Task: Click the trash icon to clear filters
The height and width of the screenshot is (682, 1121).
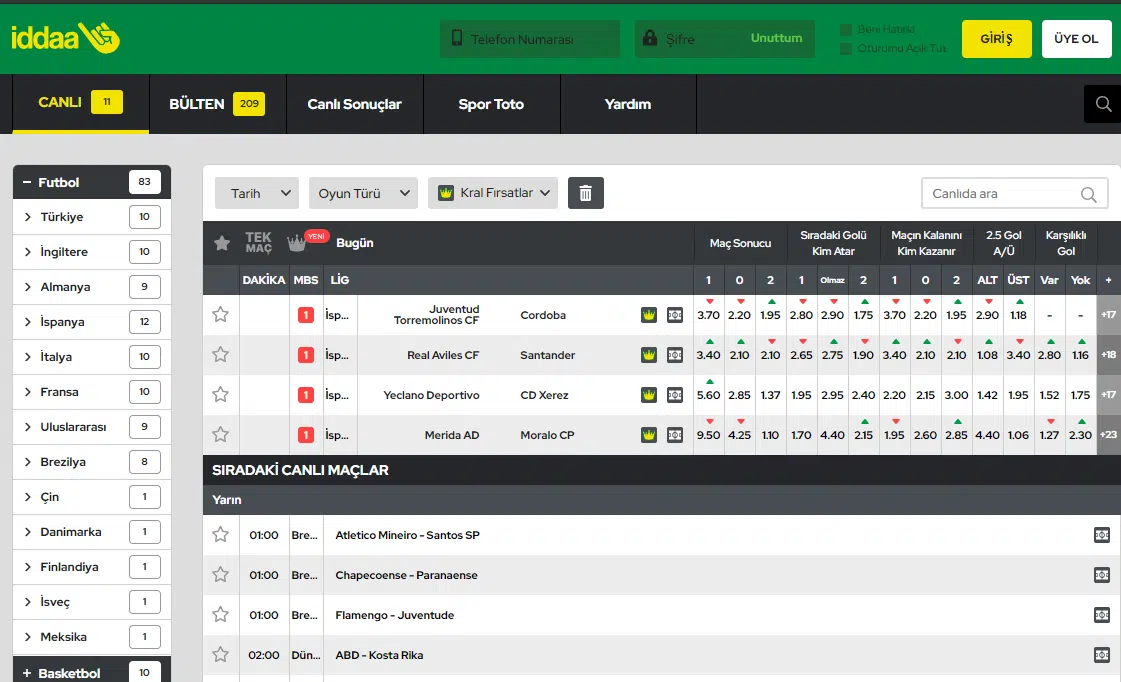Action: coord(586,193)
